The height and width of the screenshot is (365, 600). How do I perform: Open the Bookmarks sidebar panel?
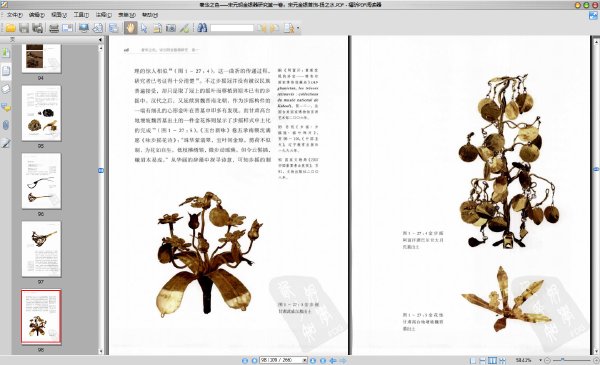6,53
